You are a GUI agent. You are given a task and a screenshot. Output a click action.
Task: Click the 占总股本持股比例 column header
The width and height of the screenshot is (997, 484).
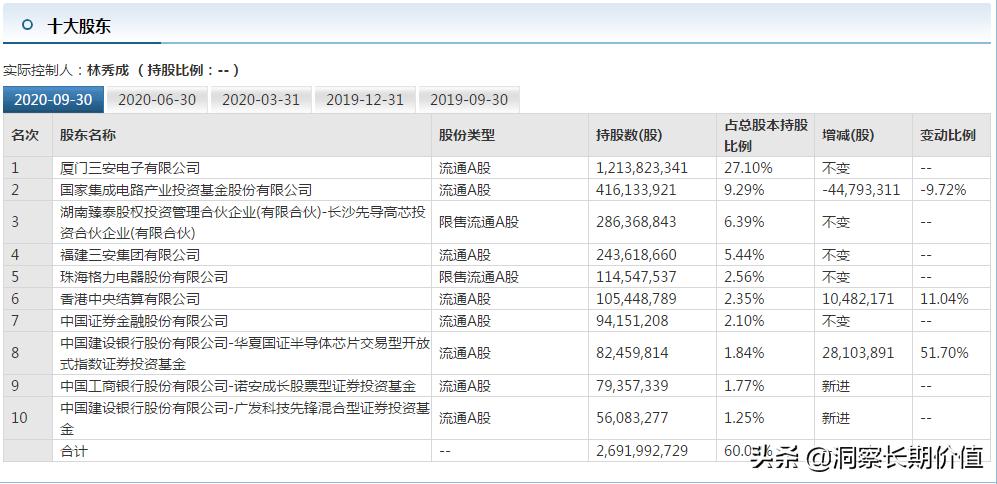[766, 135]
